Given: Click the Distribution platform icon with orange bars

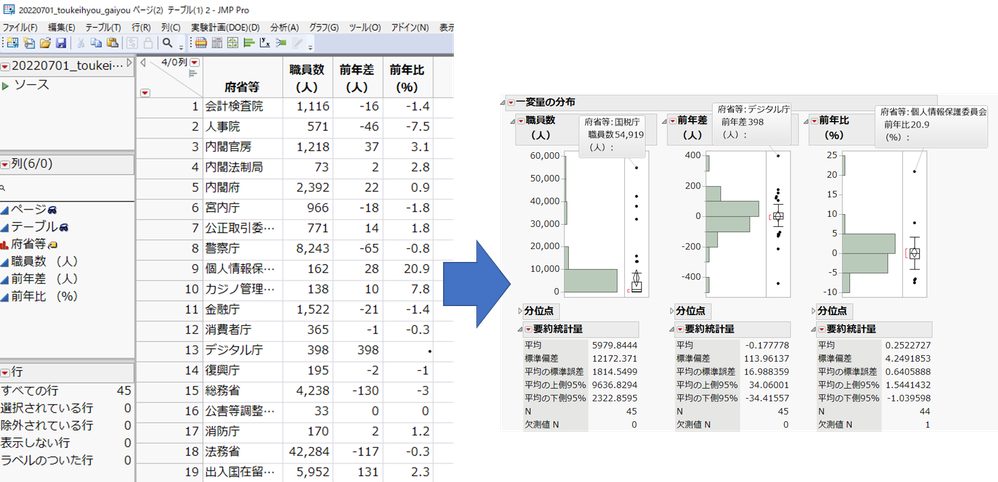Looking at the screenshot, I should [x=201, y=43].
